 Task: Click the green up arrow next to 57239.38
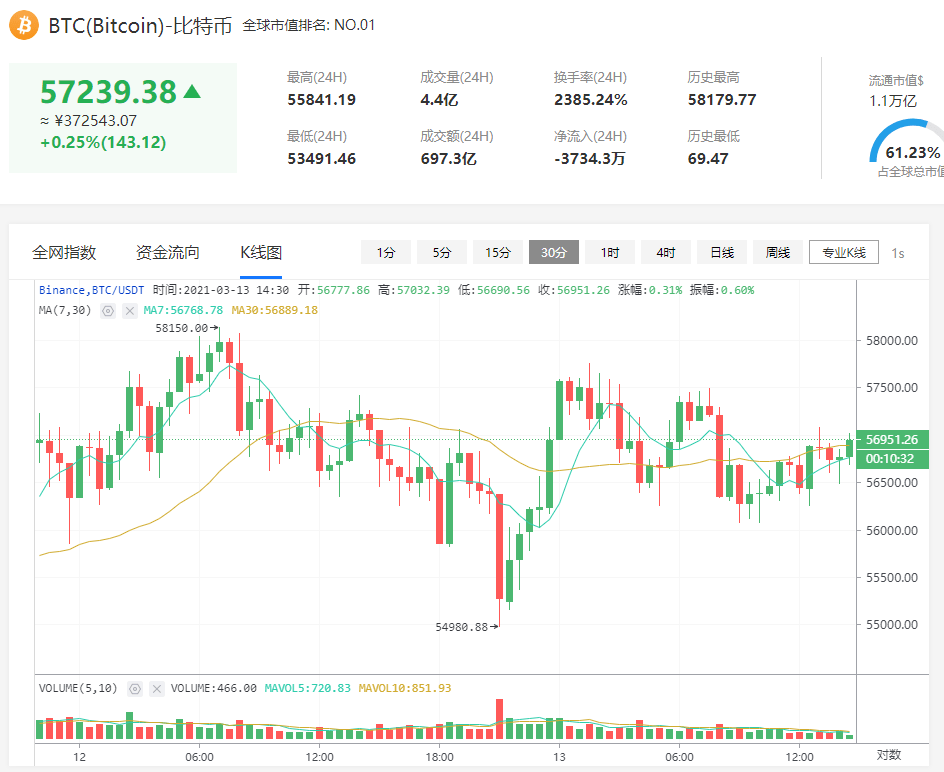(192, 92)
